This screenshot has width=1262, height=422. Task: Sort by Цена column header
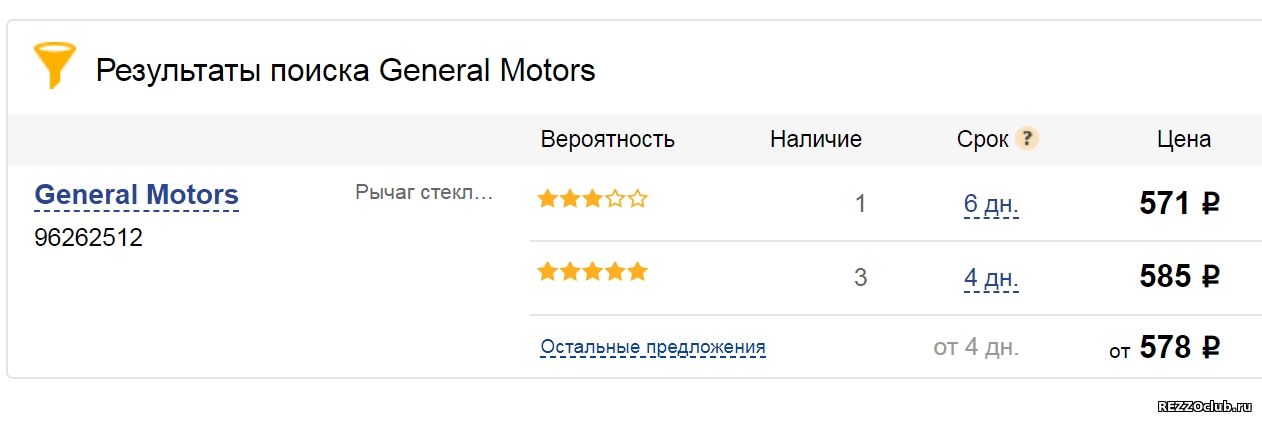1184,139
